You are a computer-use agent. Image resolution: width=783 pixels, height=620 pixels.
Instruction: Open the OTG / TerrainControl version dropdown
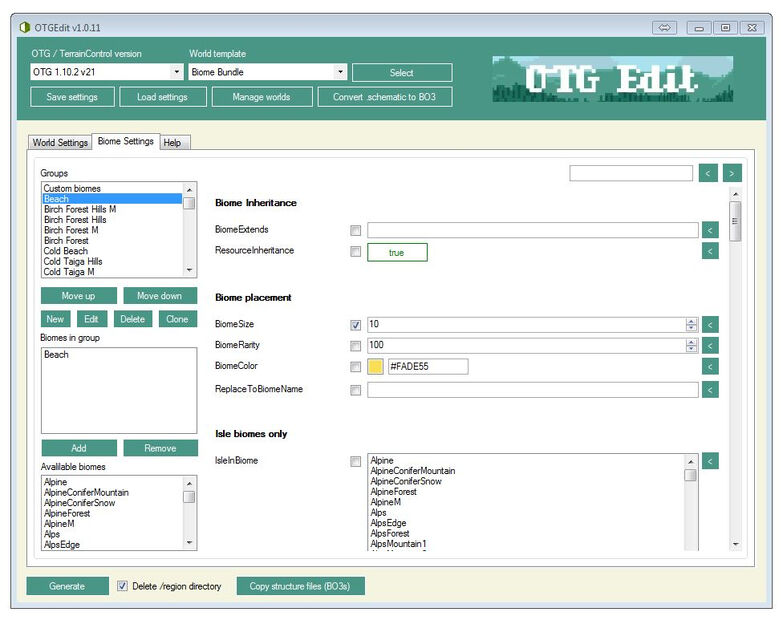(176, 72)
